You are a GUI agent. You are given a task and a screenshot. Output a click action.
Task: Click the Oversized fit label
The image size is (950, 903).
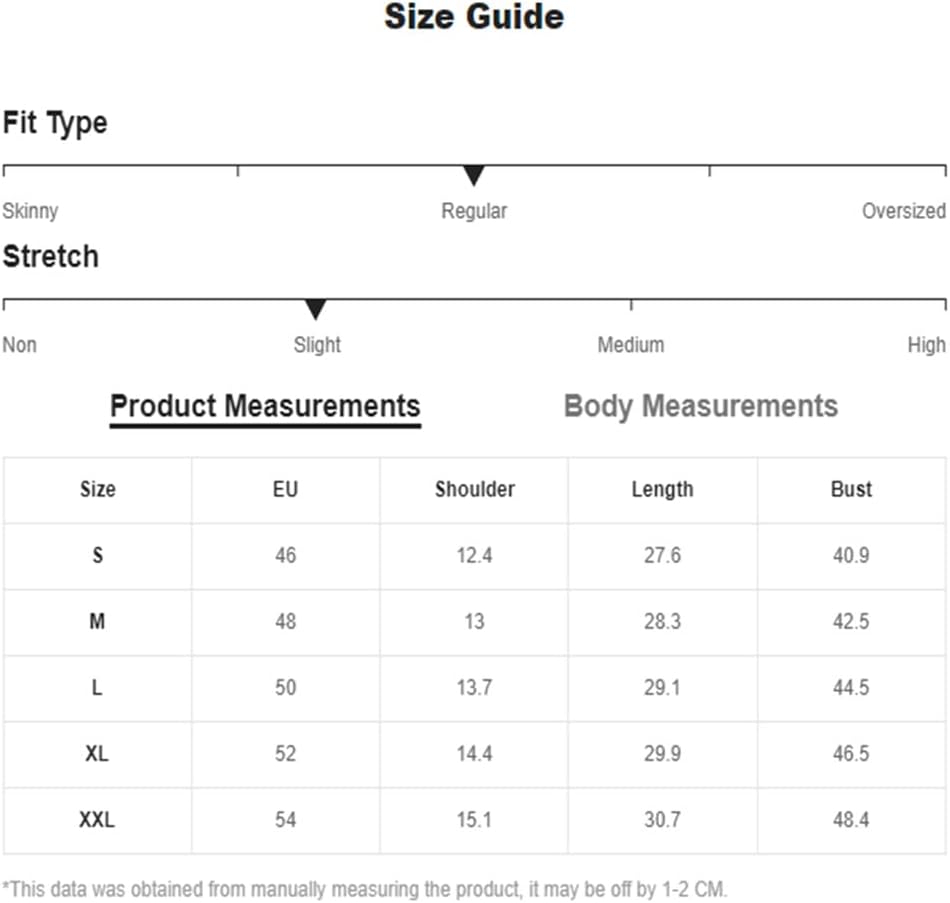[904, 211]
